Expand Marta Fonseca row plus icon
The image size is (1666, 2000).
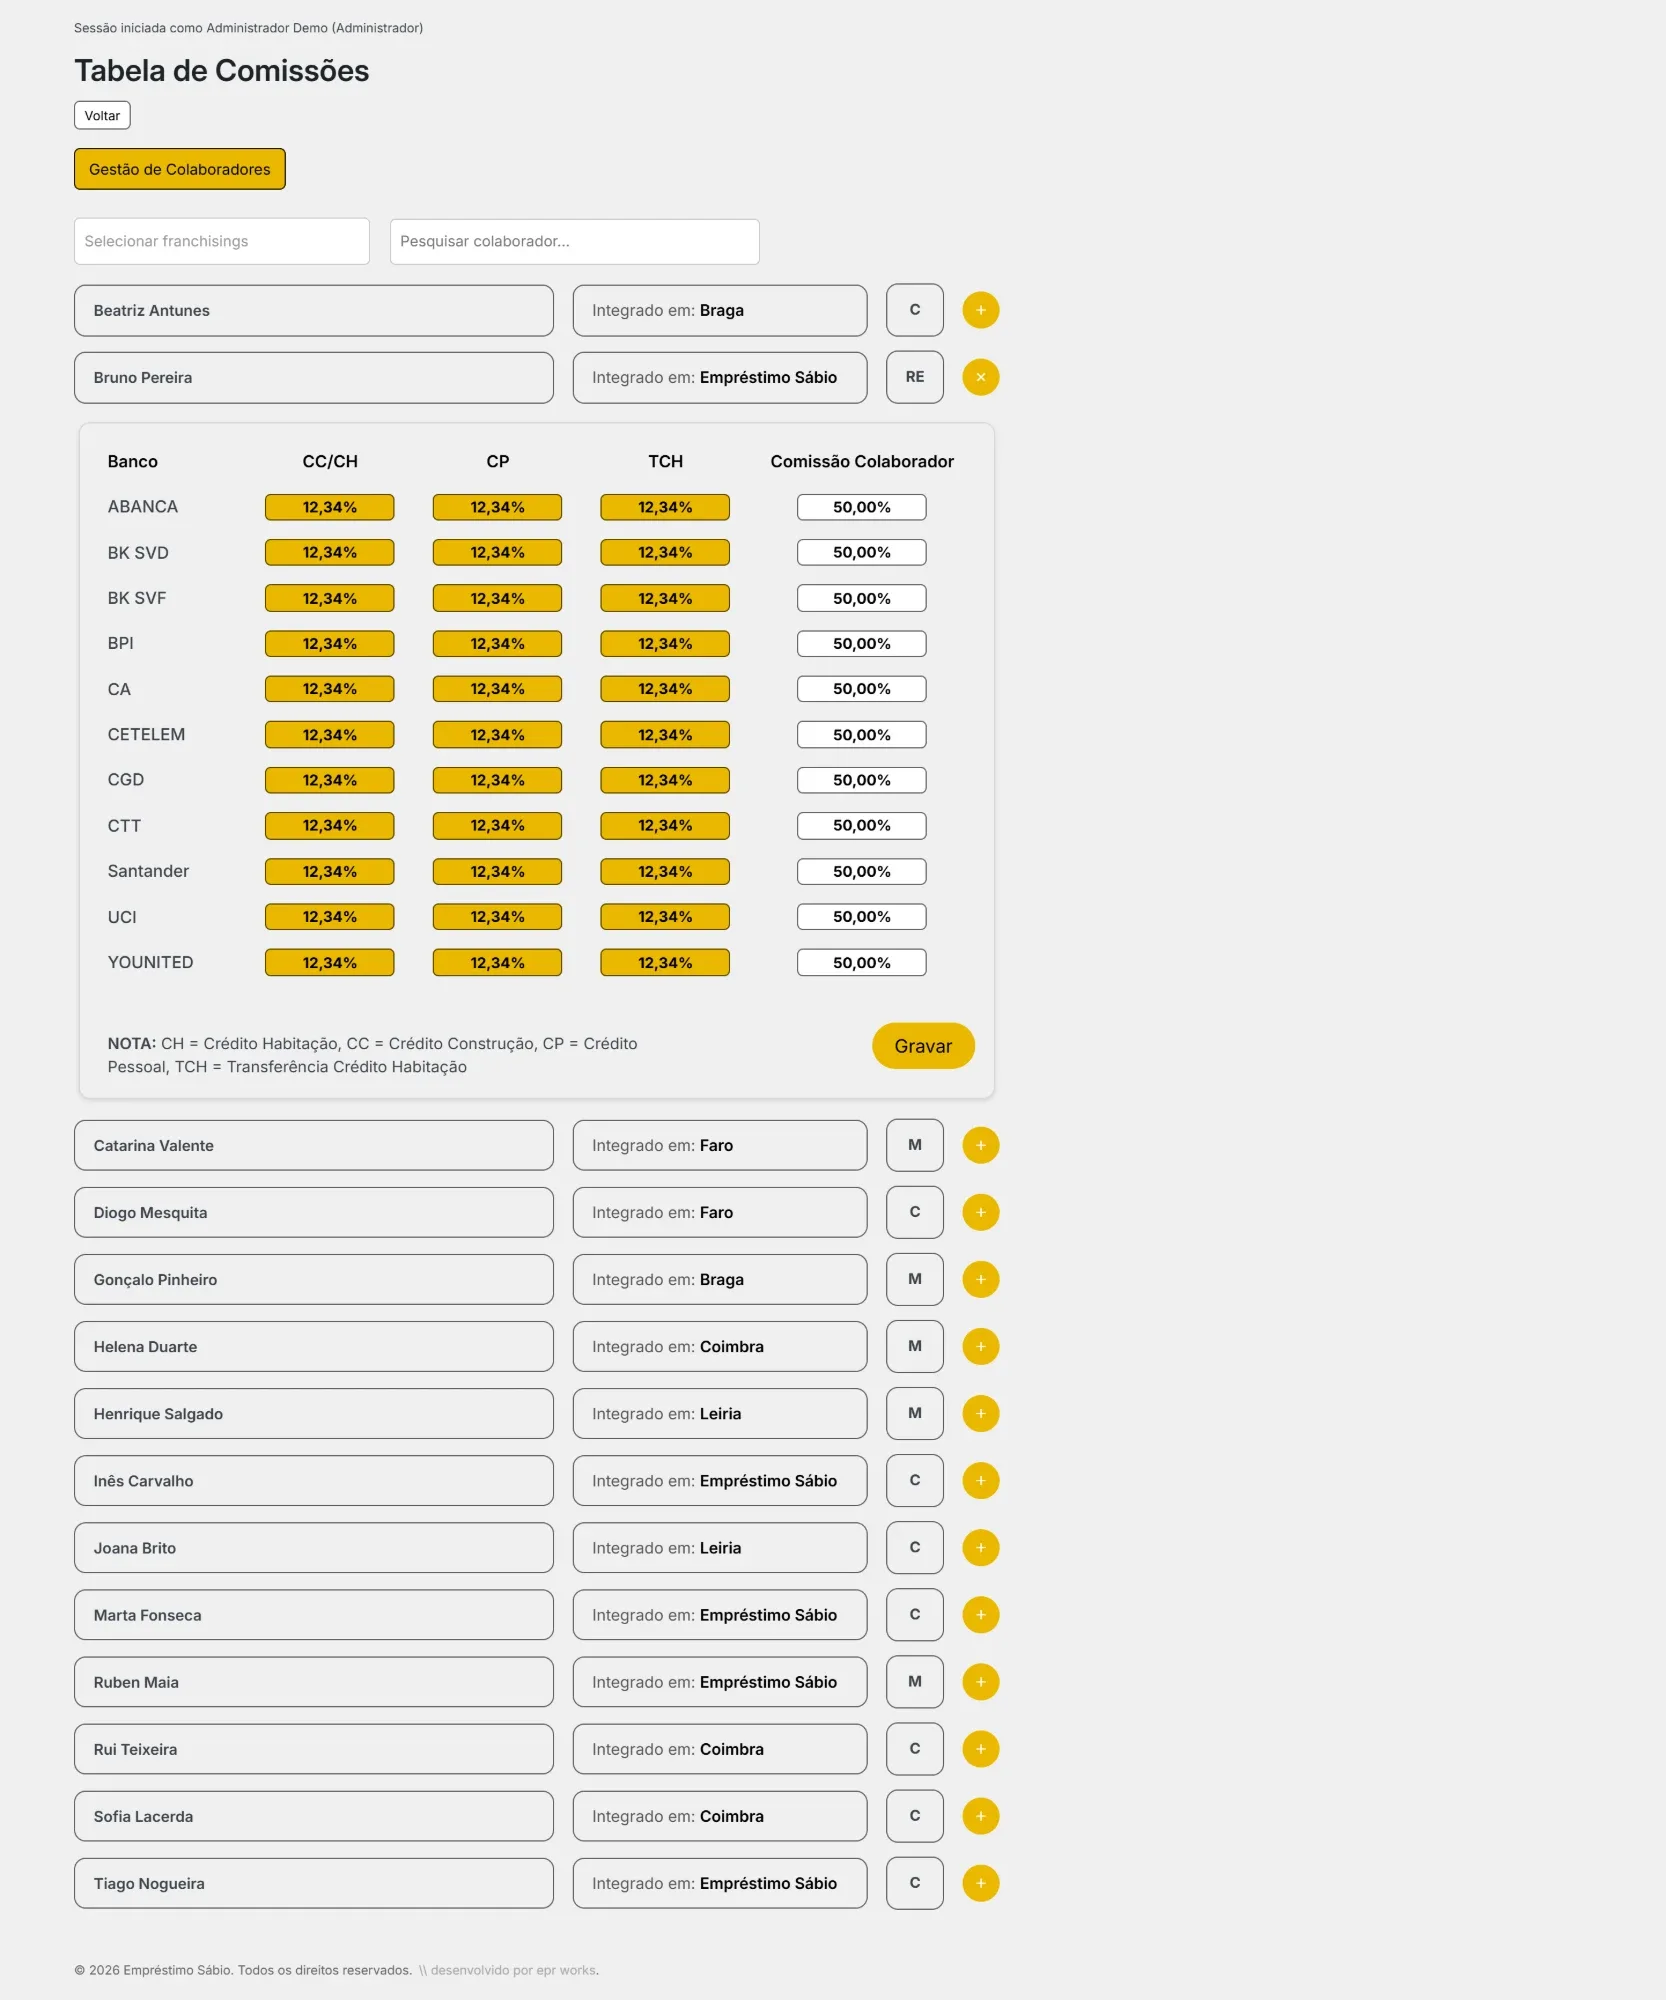[980, 1614]
